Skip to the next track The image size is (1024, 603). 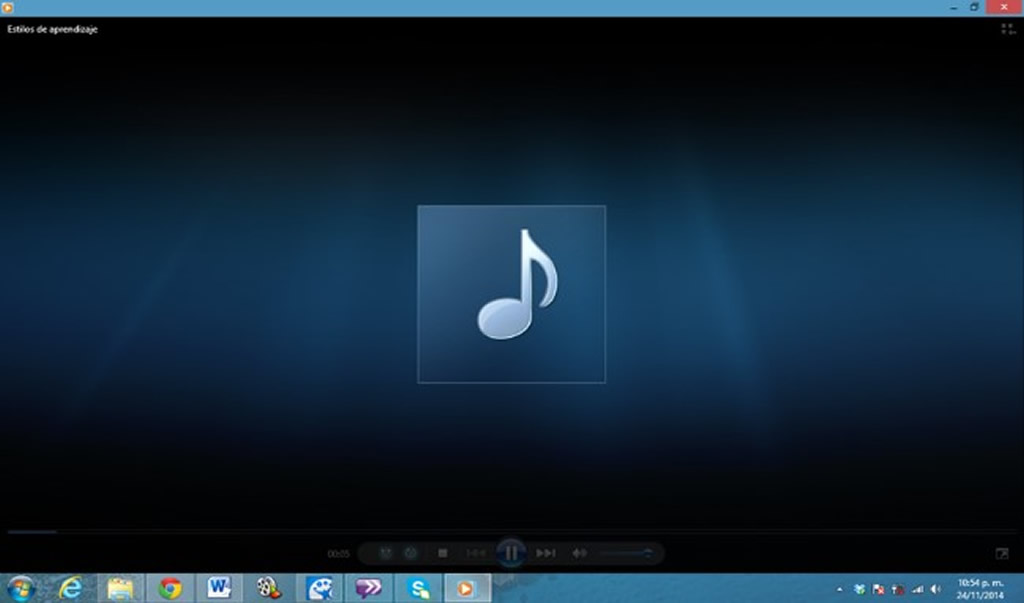coord(546,553)
